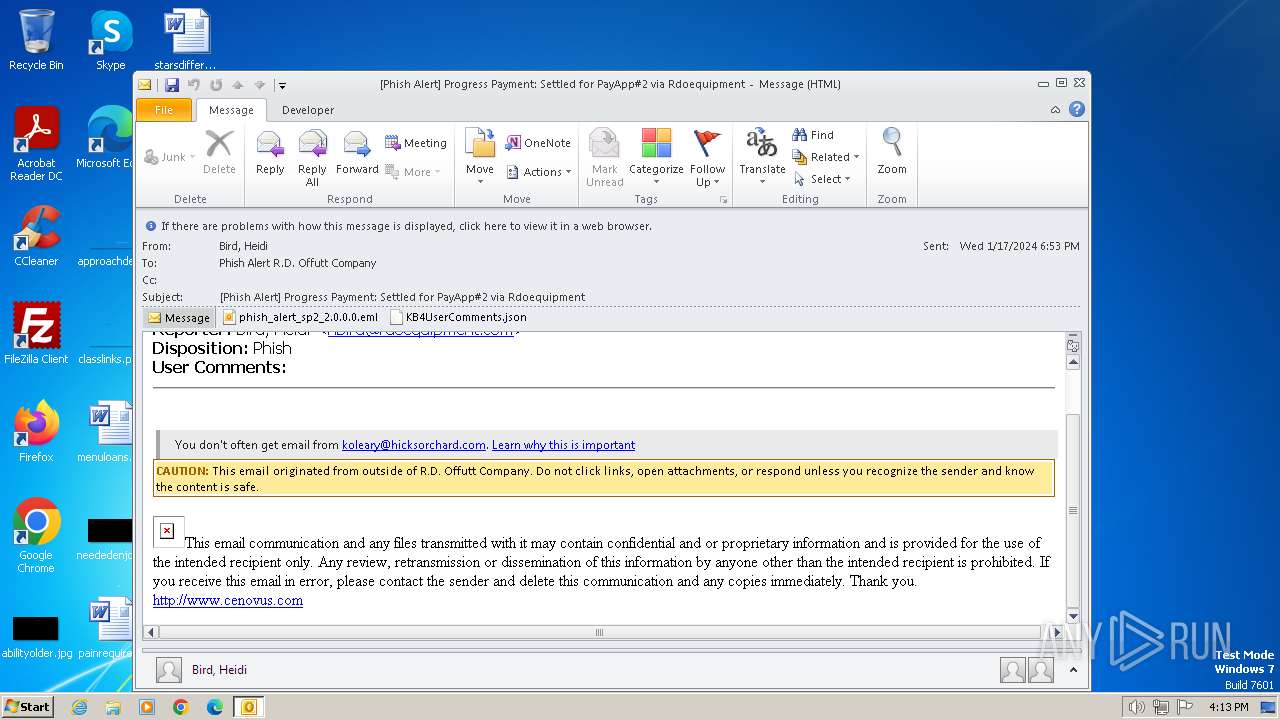The height and width of the screenshot is (720, 1280).
Task: Click Find in Editing group
Action: click(x=813, y=135)
